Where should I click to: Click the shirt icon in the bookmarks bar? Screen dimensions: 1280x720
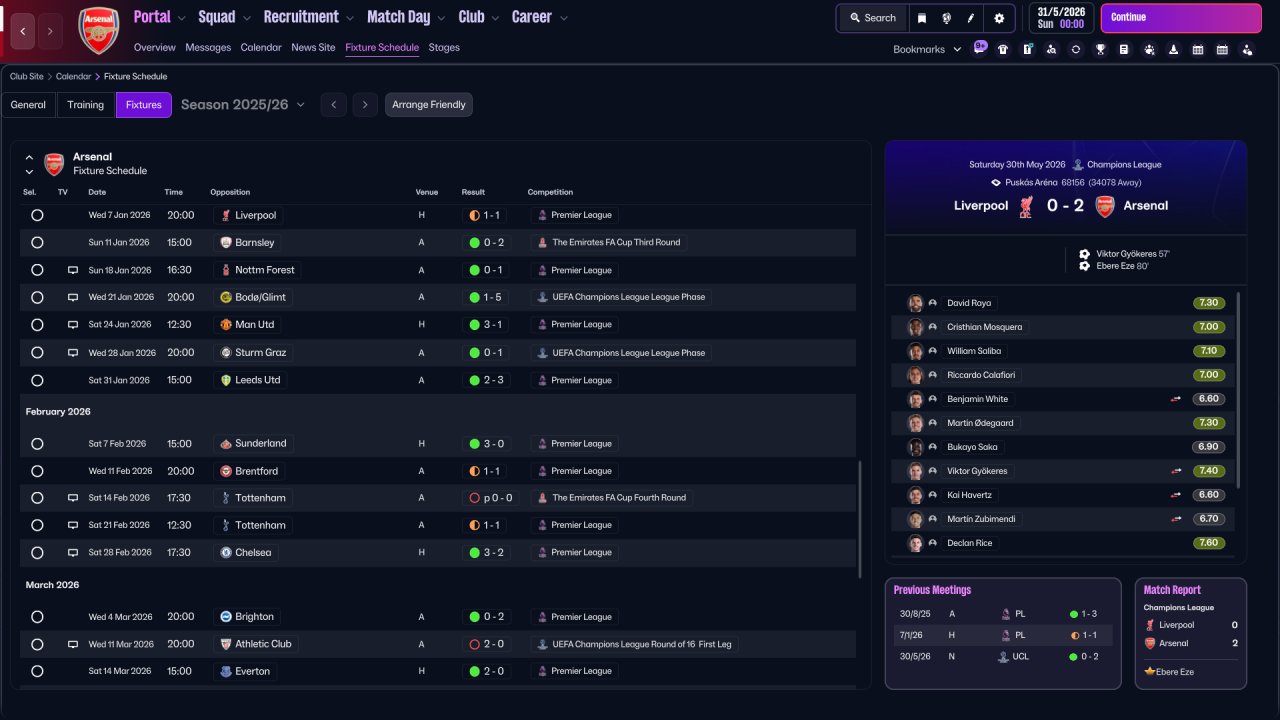1003,49
